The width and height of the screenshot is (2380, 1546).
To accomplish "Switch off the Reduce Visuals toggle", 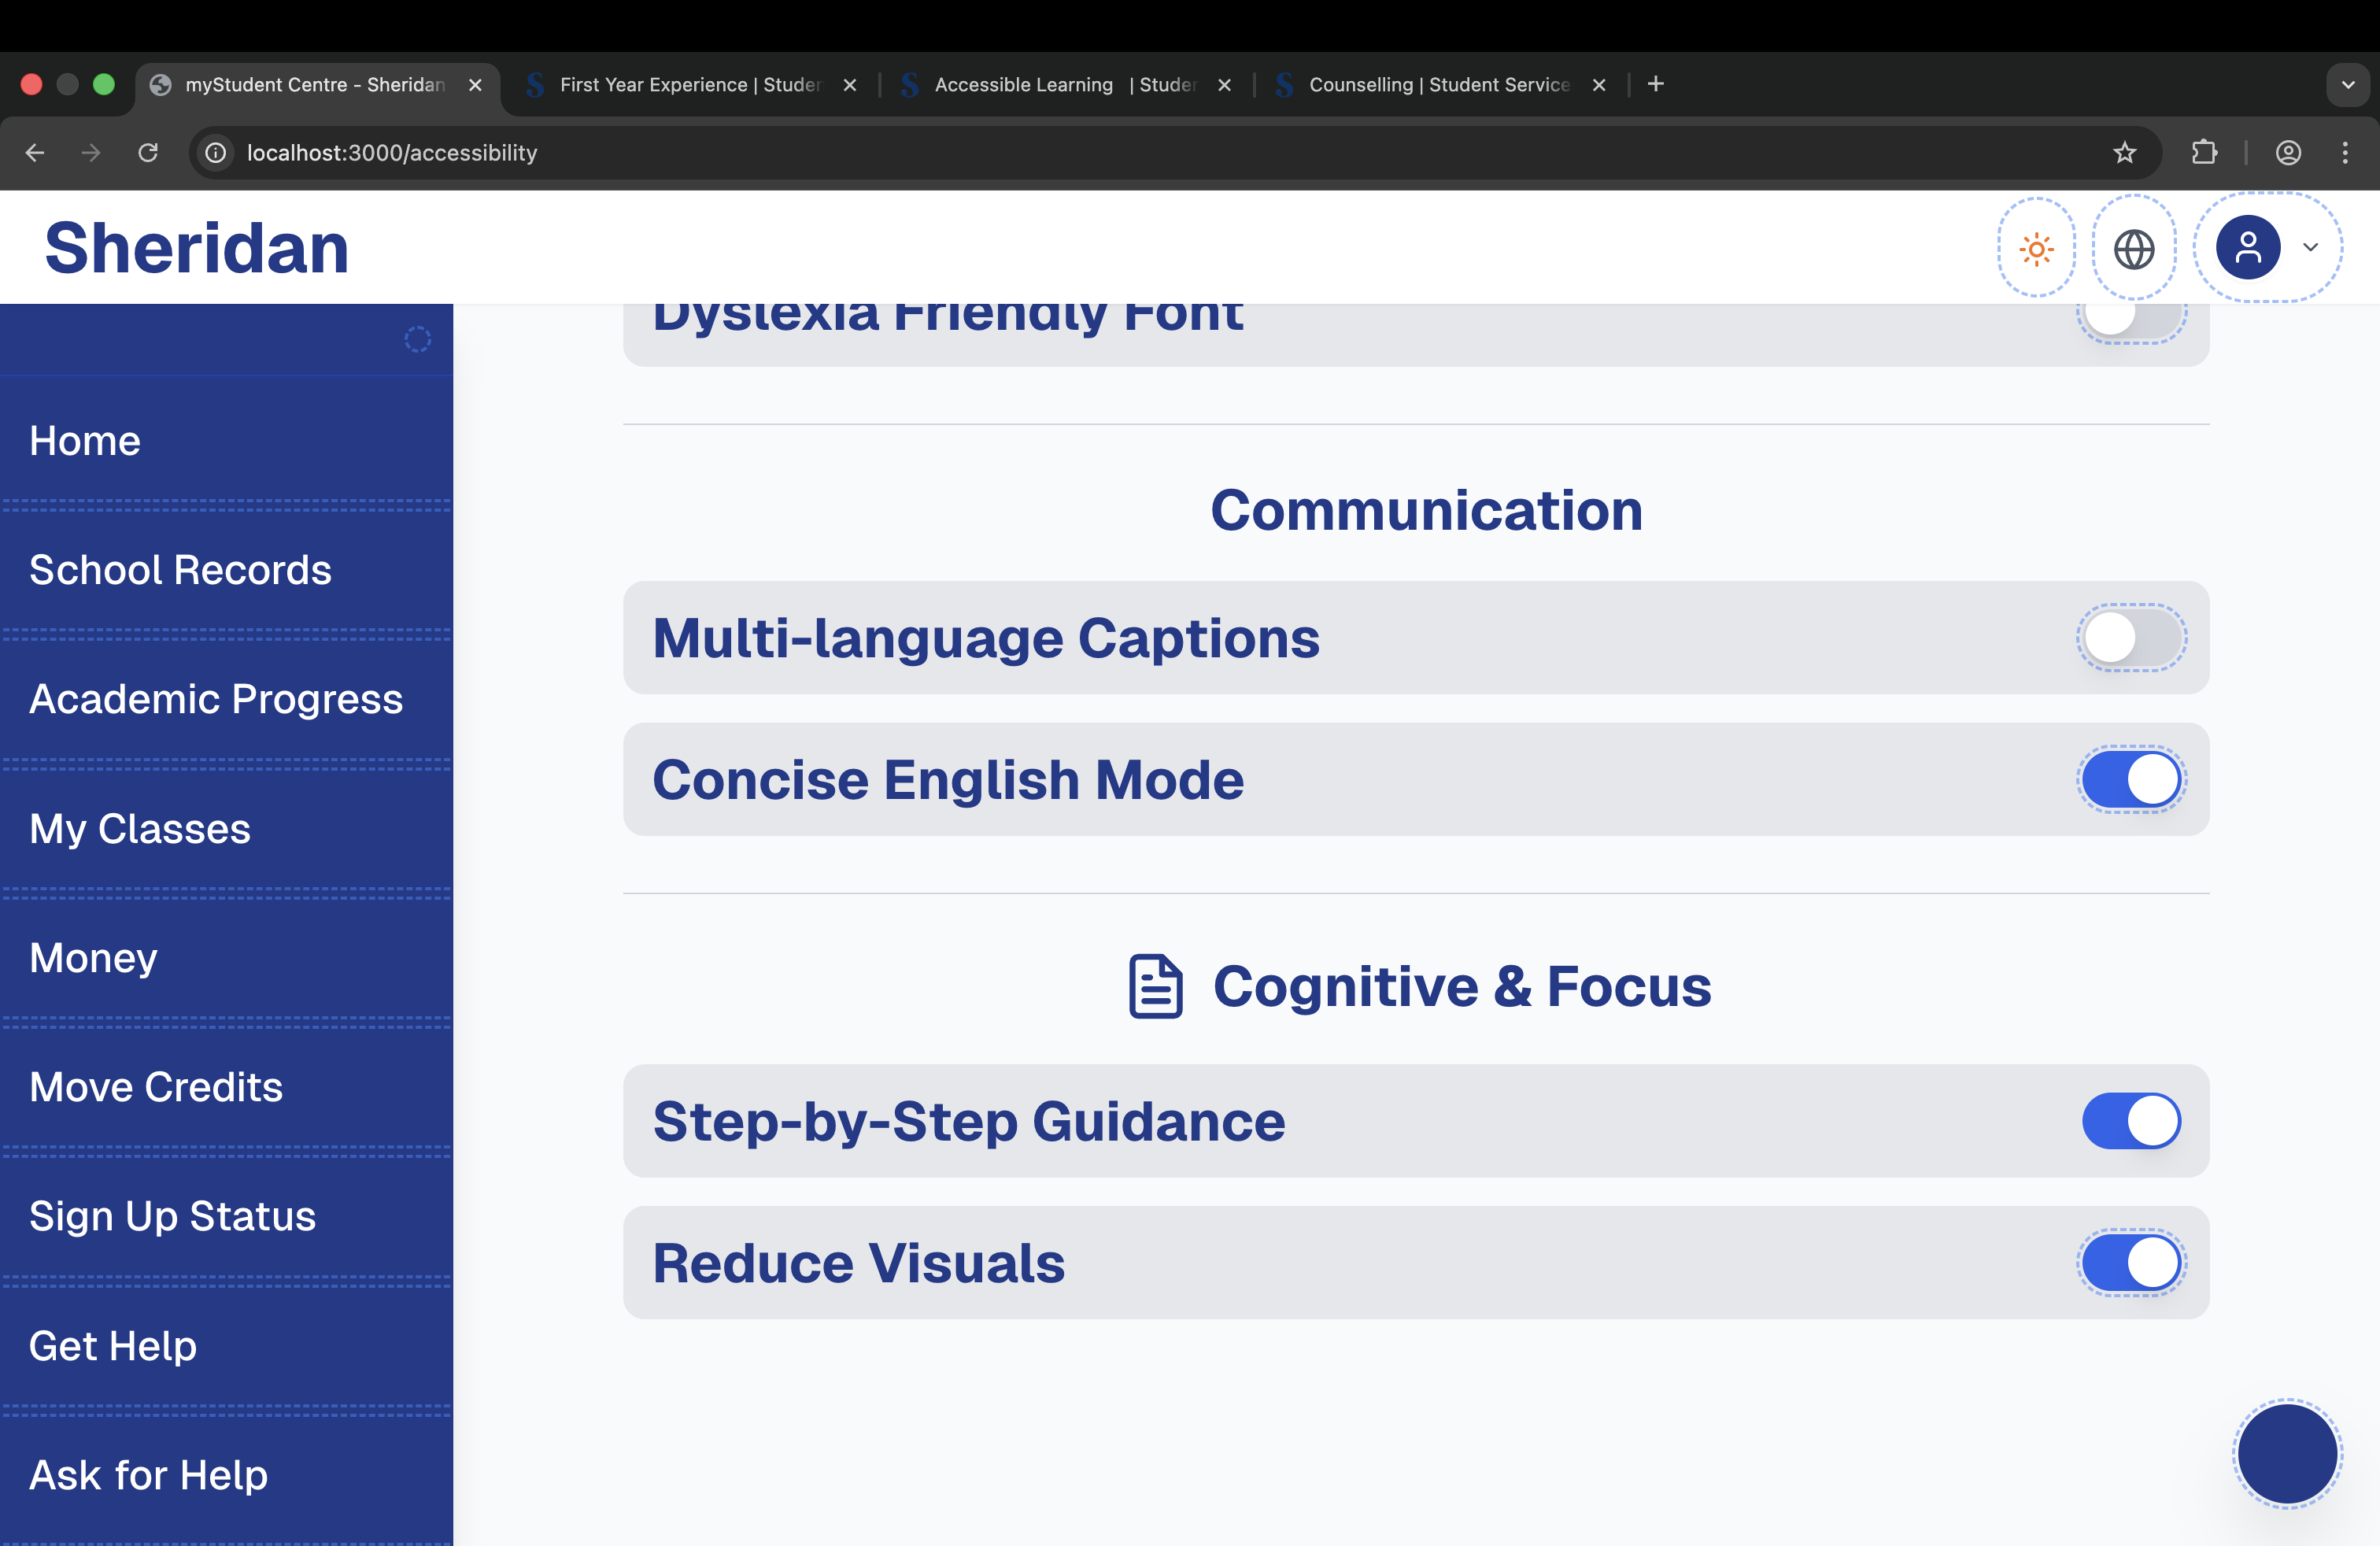I will pyautogui.click(x=2131, y=1263).
